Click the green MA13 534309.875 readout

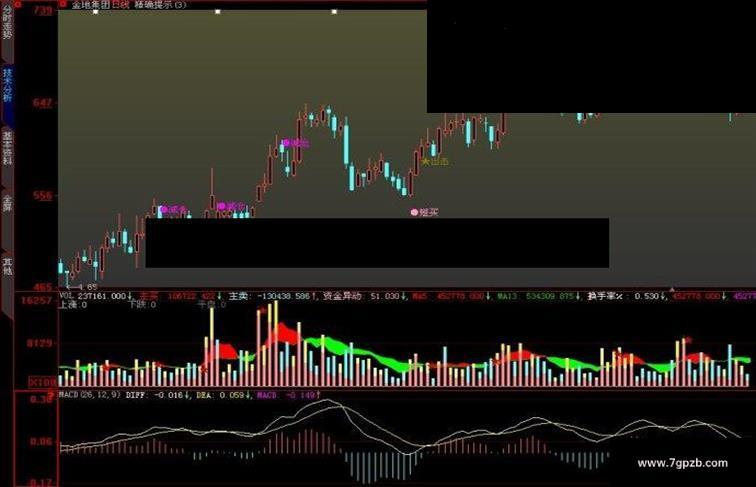pos(539,296)
